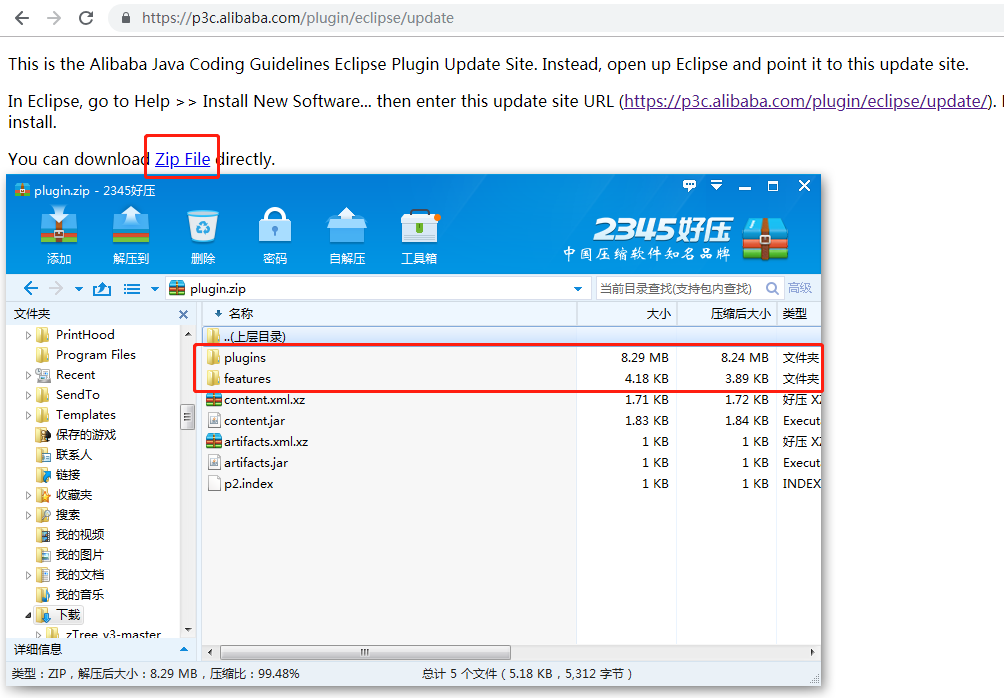Click the Zip File hyperlink on the webpage
The width and height of the screenshot is (1004, 698).
(x=180, y=158)
